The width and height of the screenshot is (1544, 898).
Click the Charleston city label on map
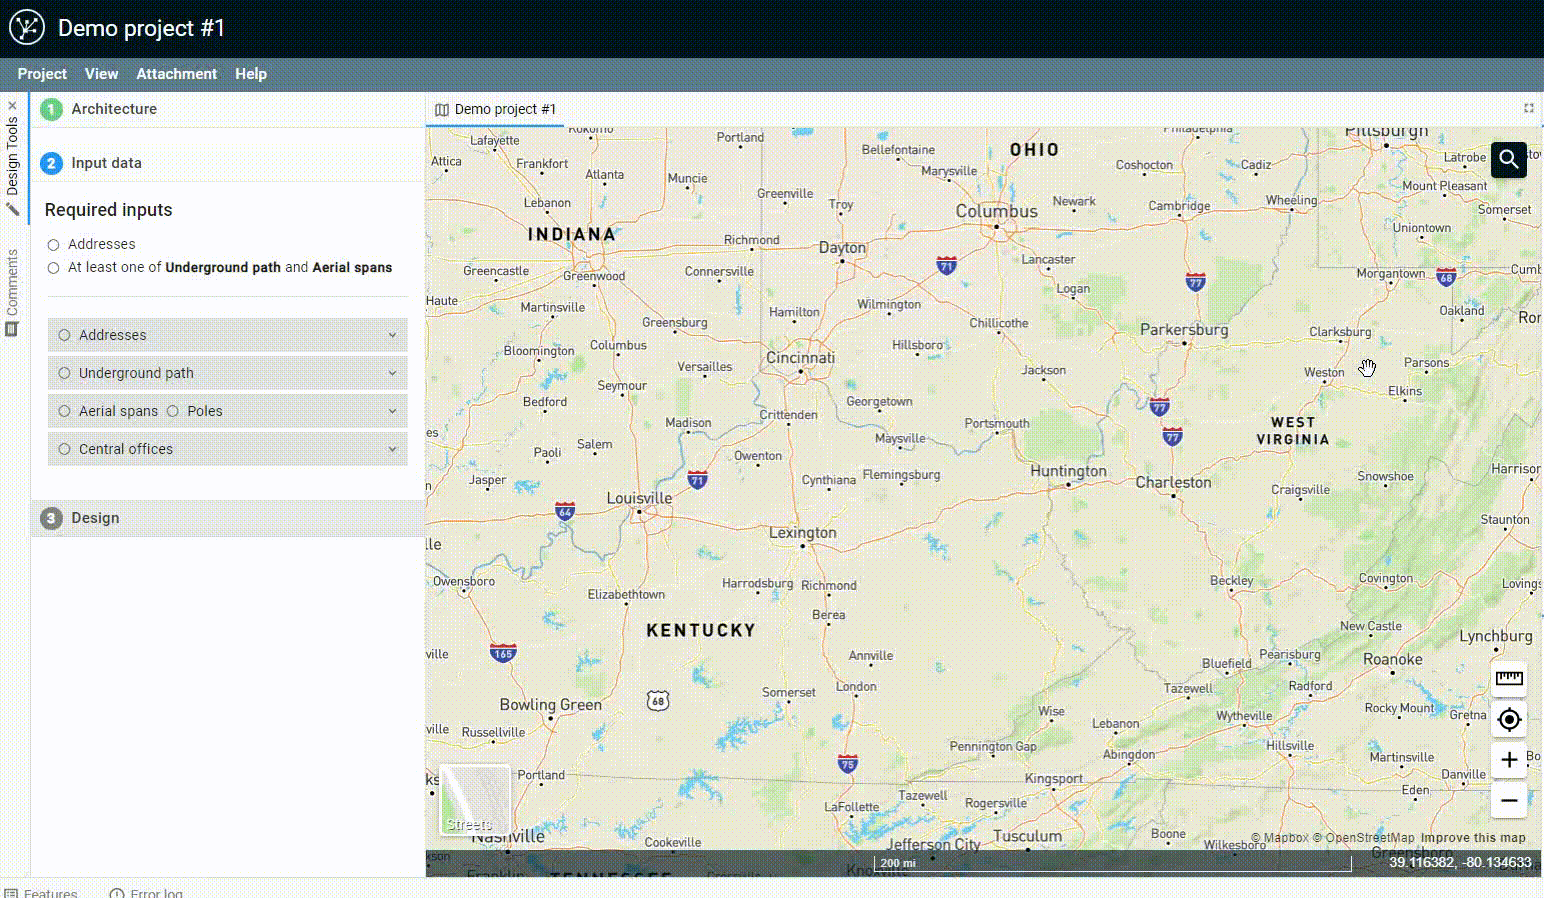click(x=1173, y=482)
